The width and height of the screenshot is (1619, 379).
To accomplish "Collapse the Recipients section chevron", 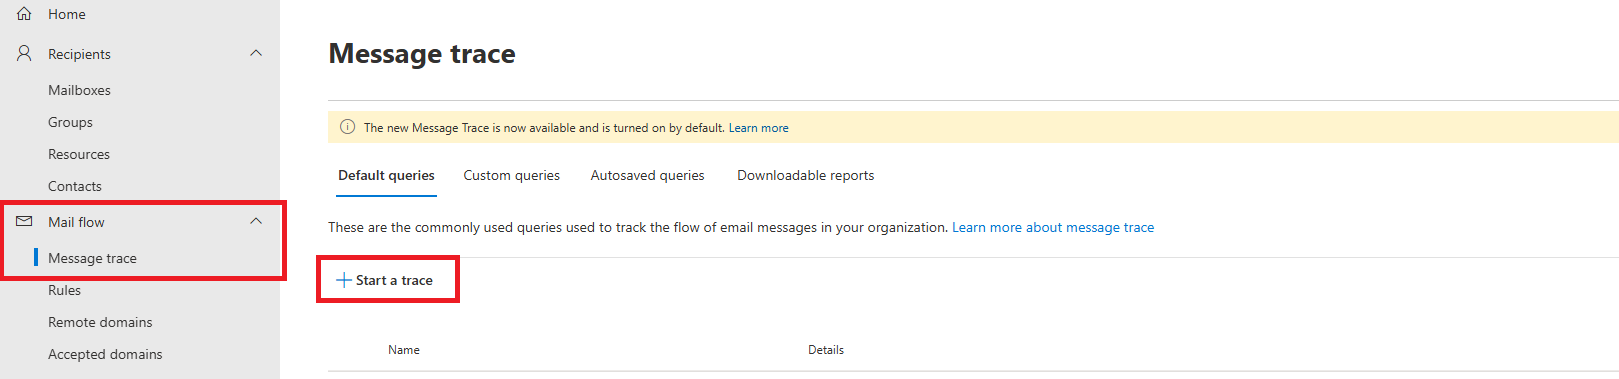I will tap(256, 53).
